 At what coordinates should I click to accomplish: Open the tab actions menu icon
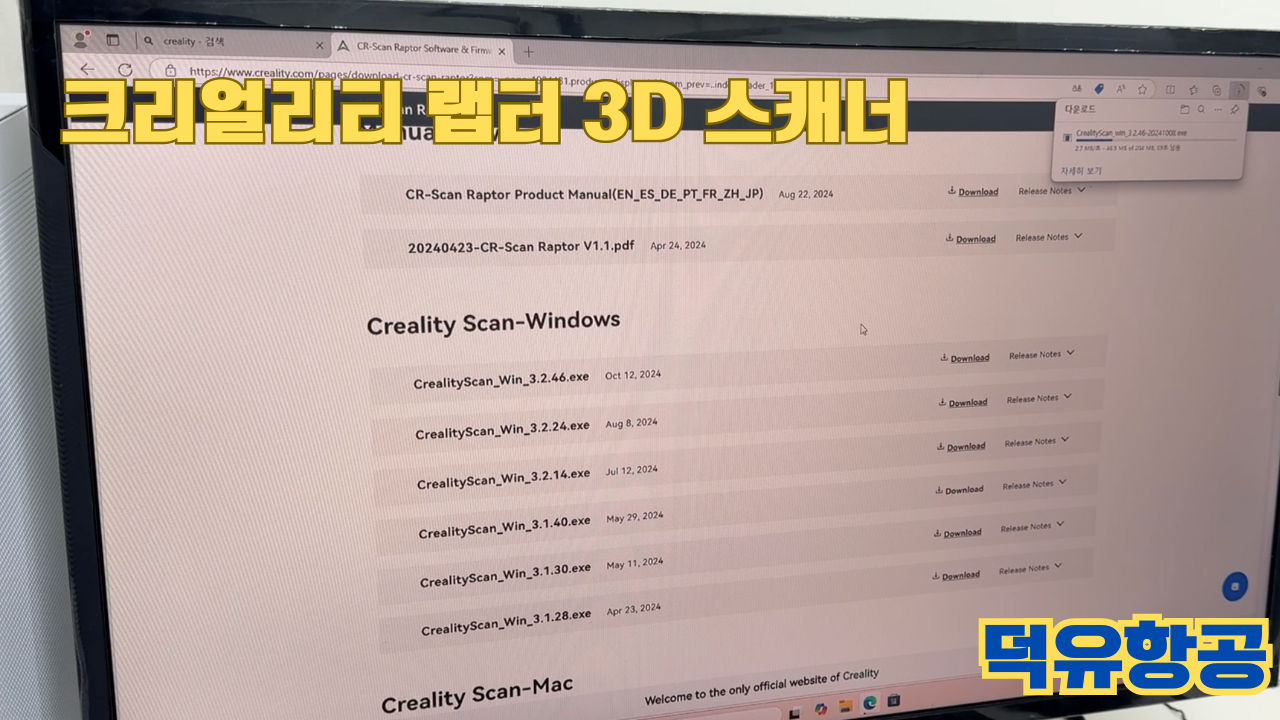pos(113,41)
